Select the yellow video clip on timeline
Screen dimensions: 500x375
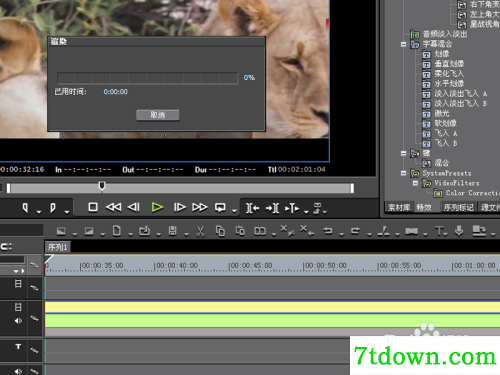click(x=272, y=307)
